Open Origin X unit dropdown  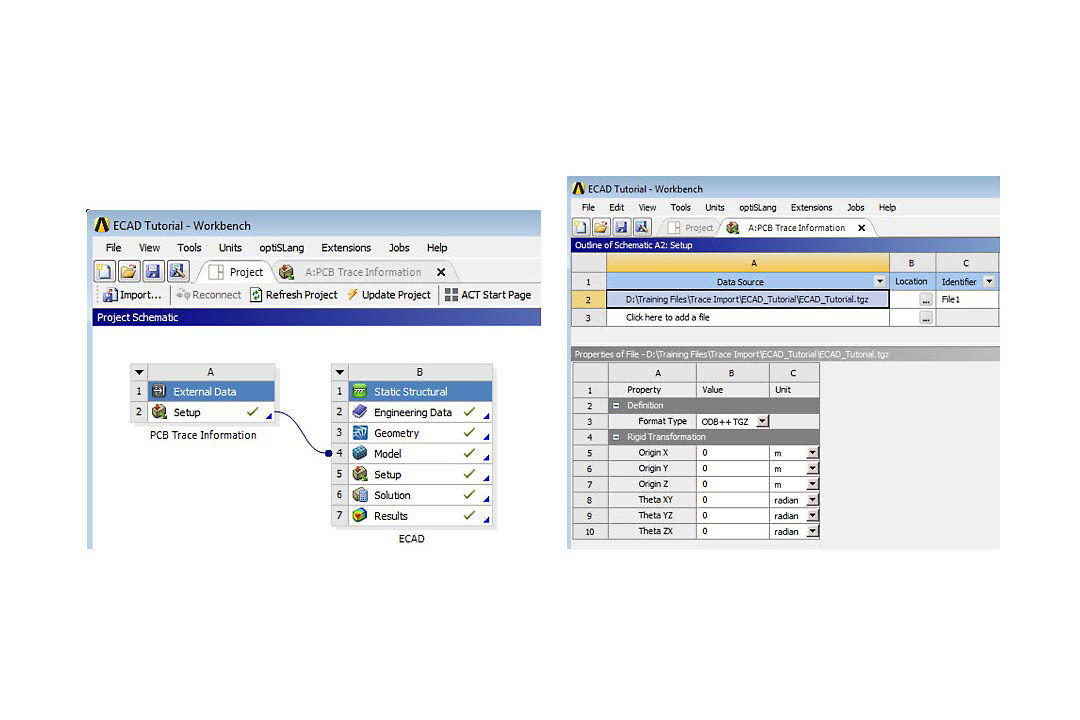pos(813,453)
